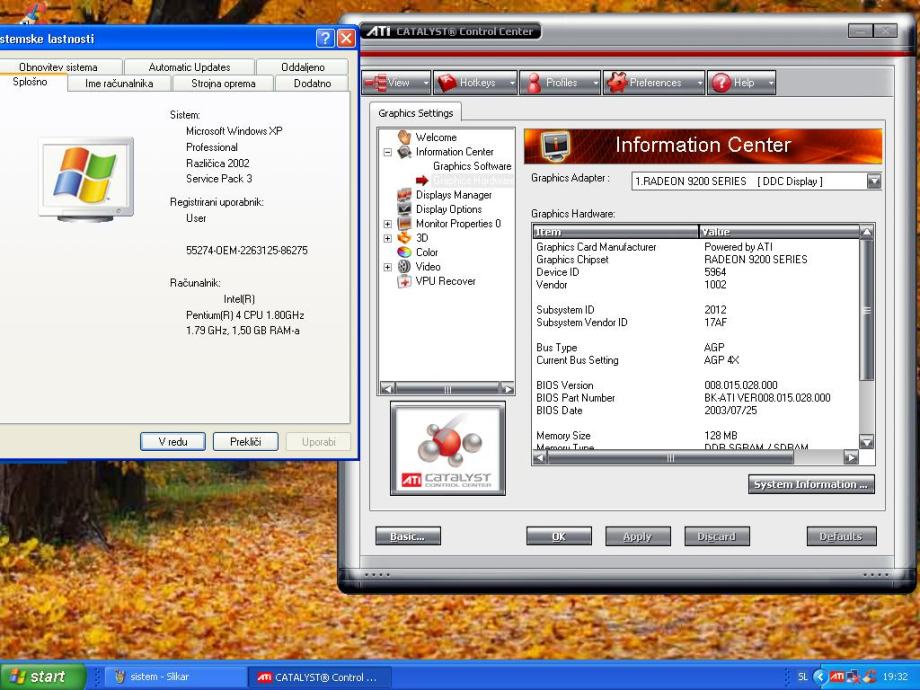
Task: Select Welcome in the settings tree
Action: (436, 137)
